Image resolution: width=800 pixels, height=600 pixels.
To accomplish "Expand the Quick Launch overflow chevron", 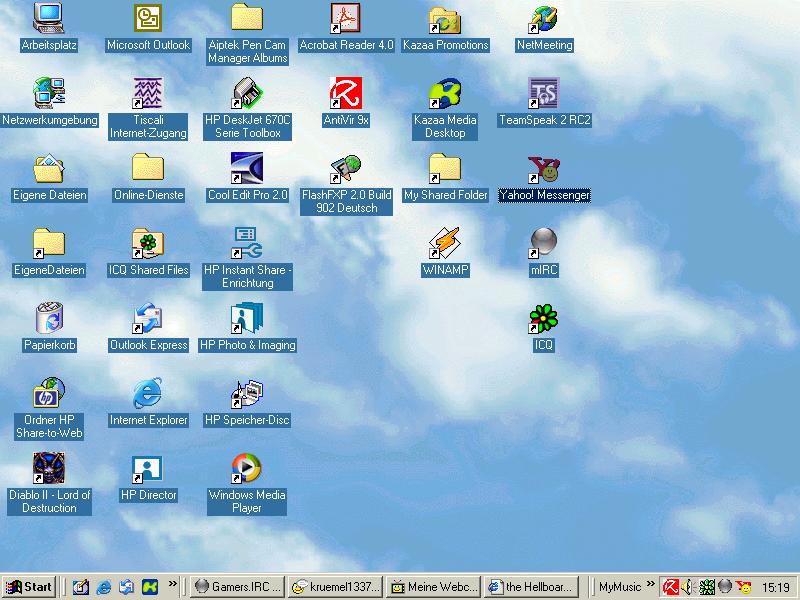I will [173, 585].
